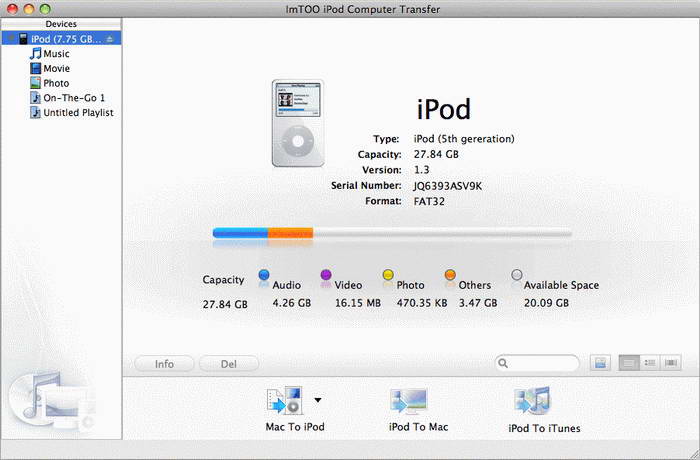Click the yellow minimize window button

click(29, 9)
